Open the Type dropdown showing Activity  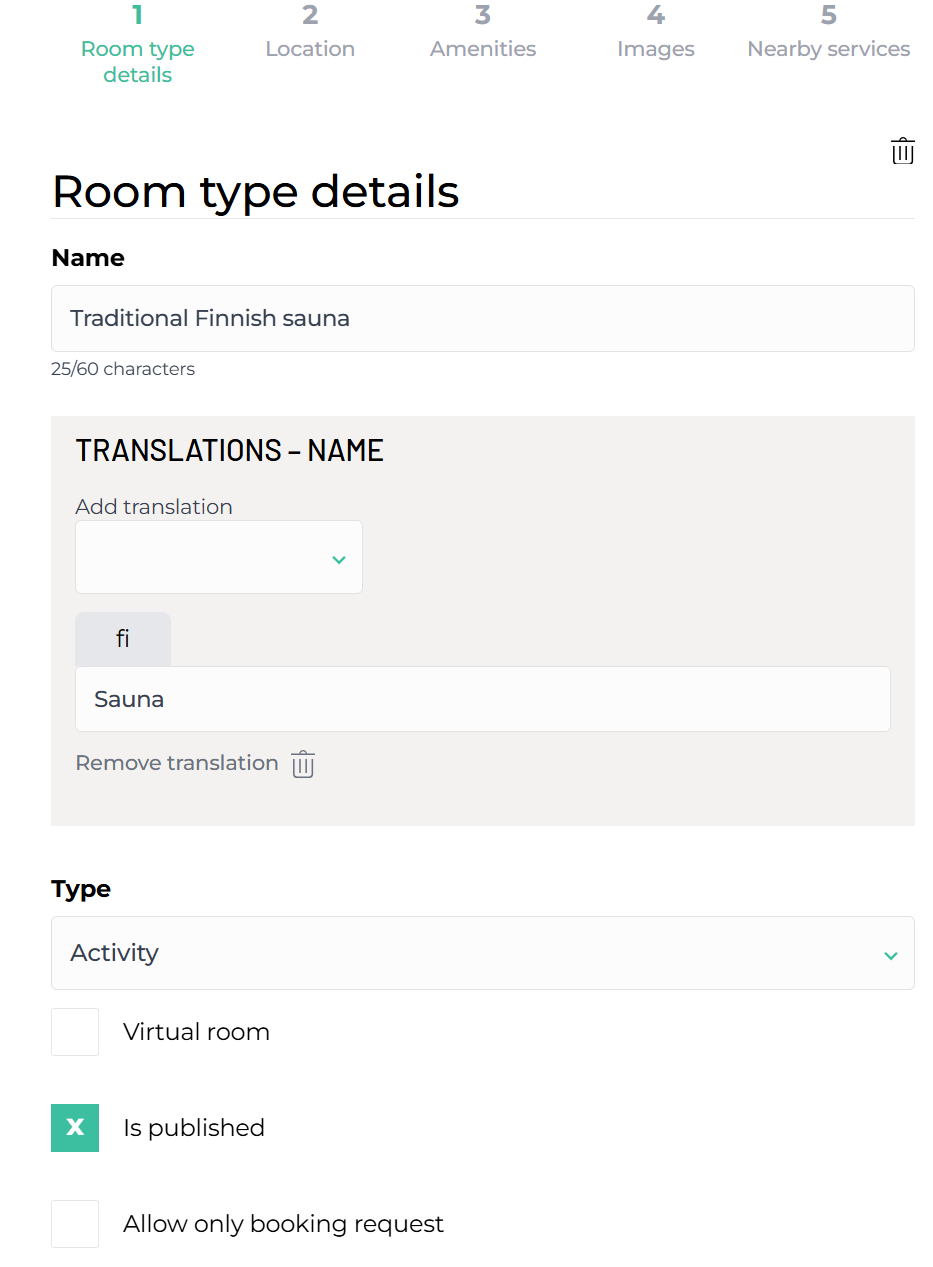(482, 953)
